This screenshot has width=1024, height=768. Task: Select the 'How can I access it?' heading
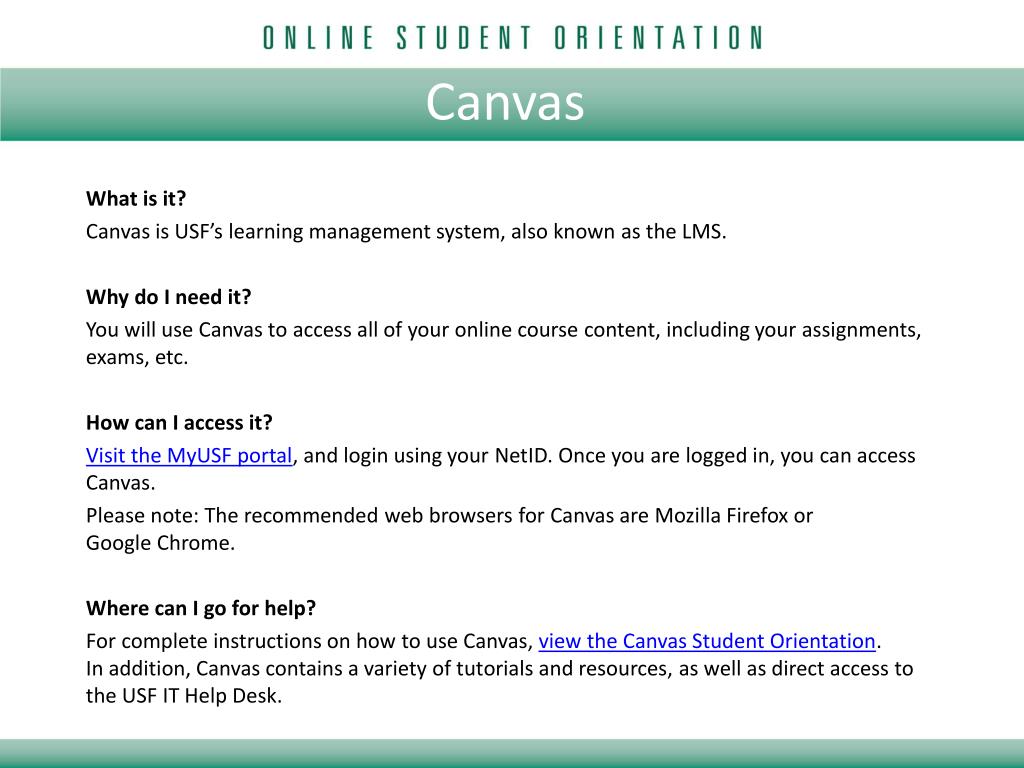pyautogui.click(x=179, y=423)
